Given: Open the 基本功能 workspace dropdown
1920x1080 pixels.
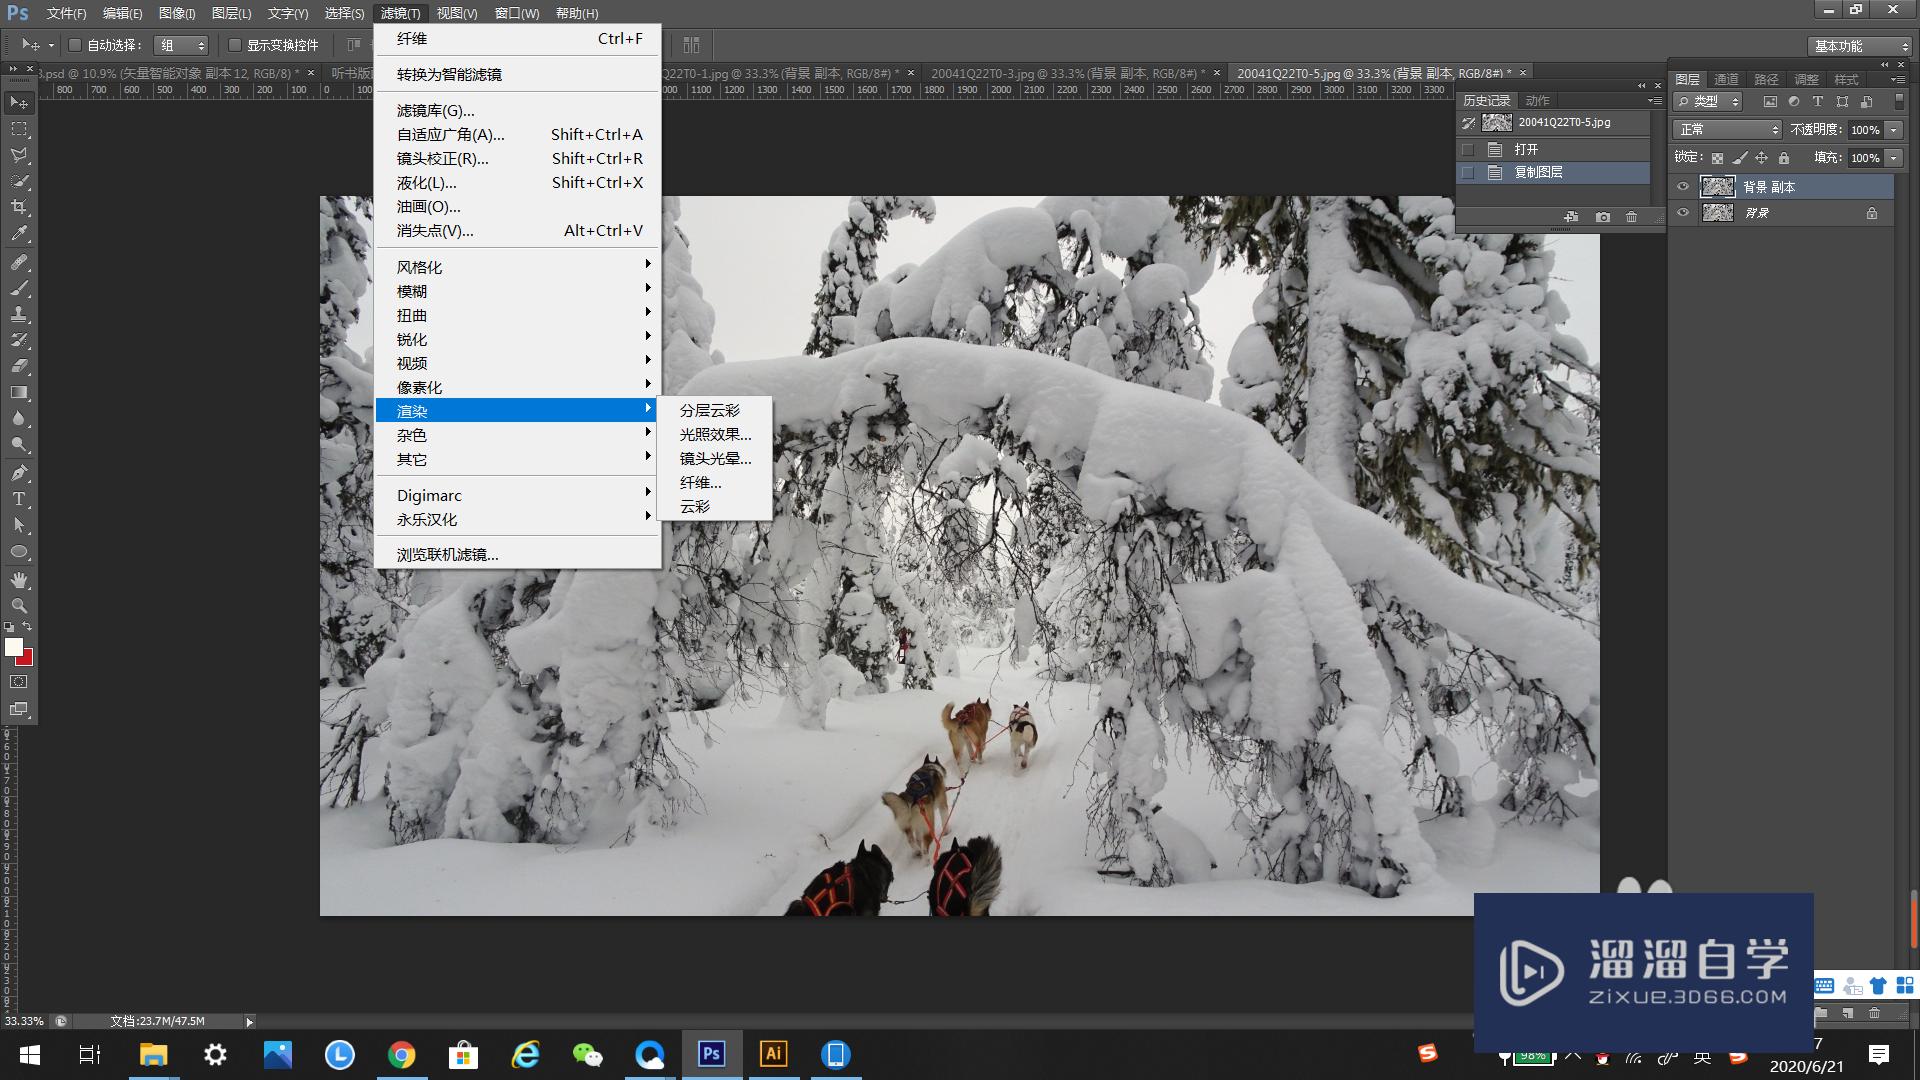Looking at the screenshot, I should pos(1861,46).
